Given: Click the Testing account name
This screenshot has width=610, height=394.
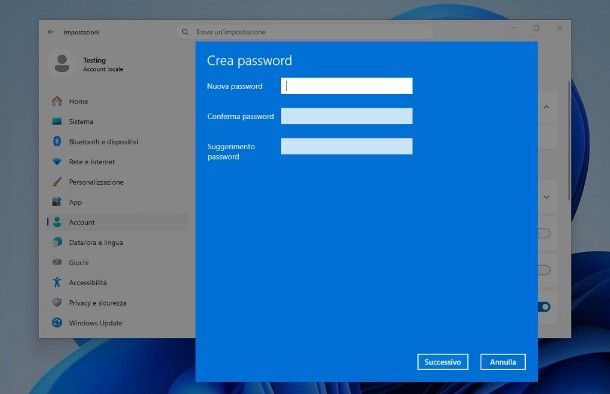Looking at the screenshot, I should pyautogui.click(x=95, y=60).
